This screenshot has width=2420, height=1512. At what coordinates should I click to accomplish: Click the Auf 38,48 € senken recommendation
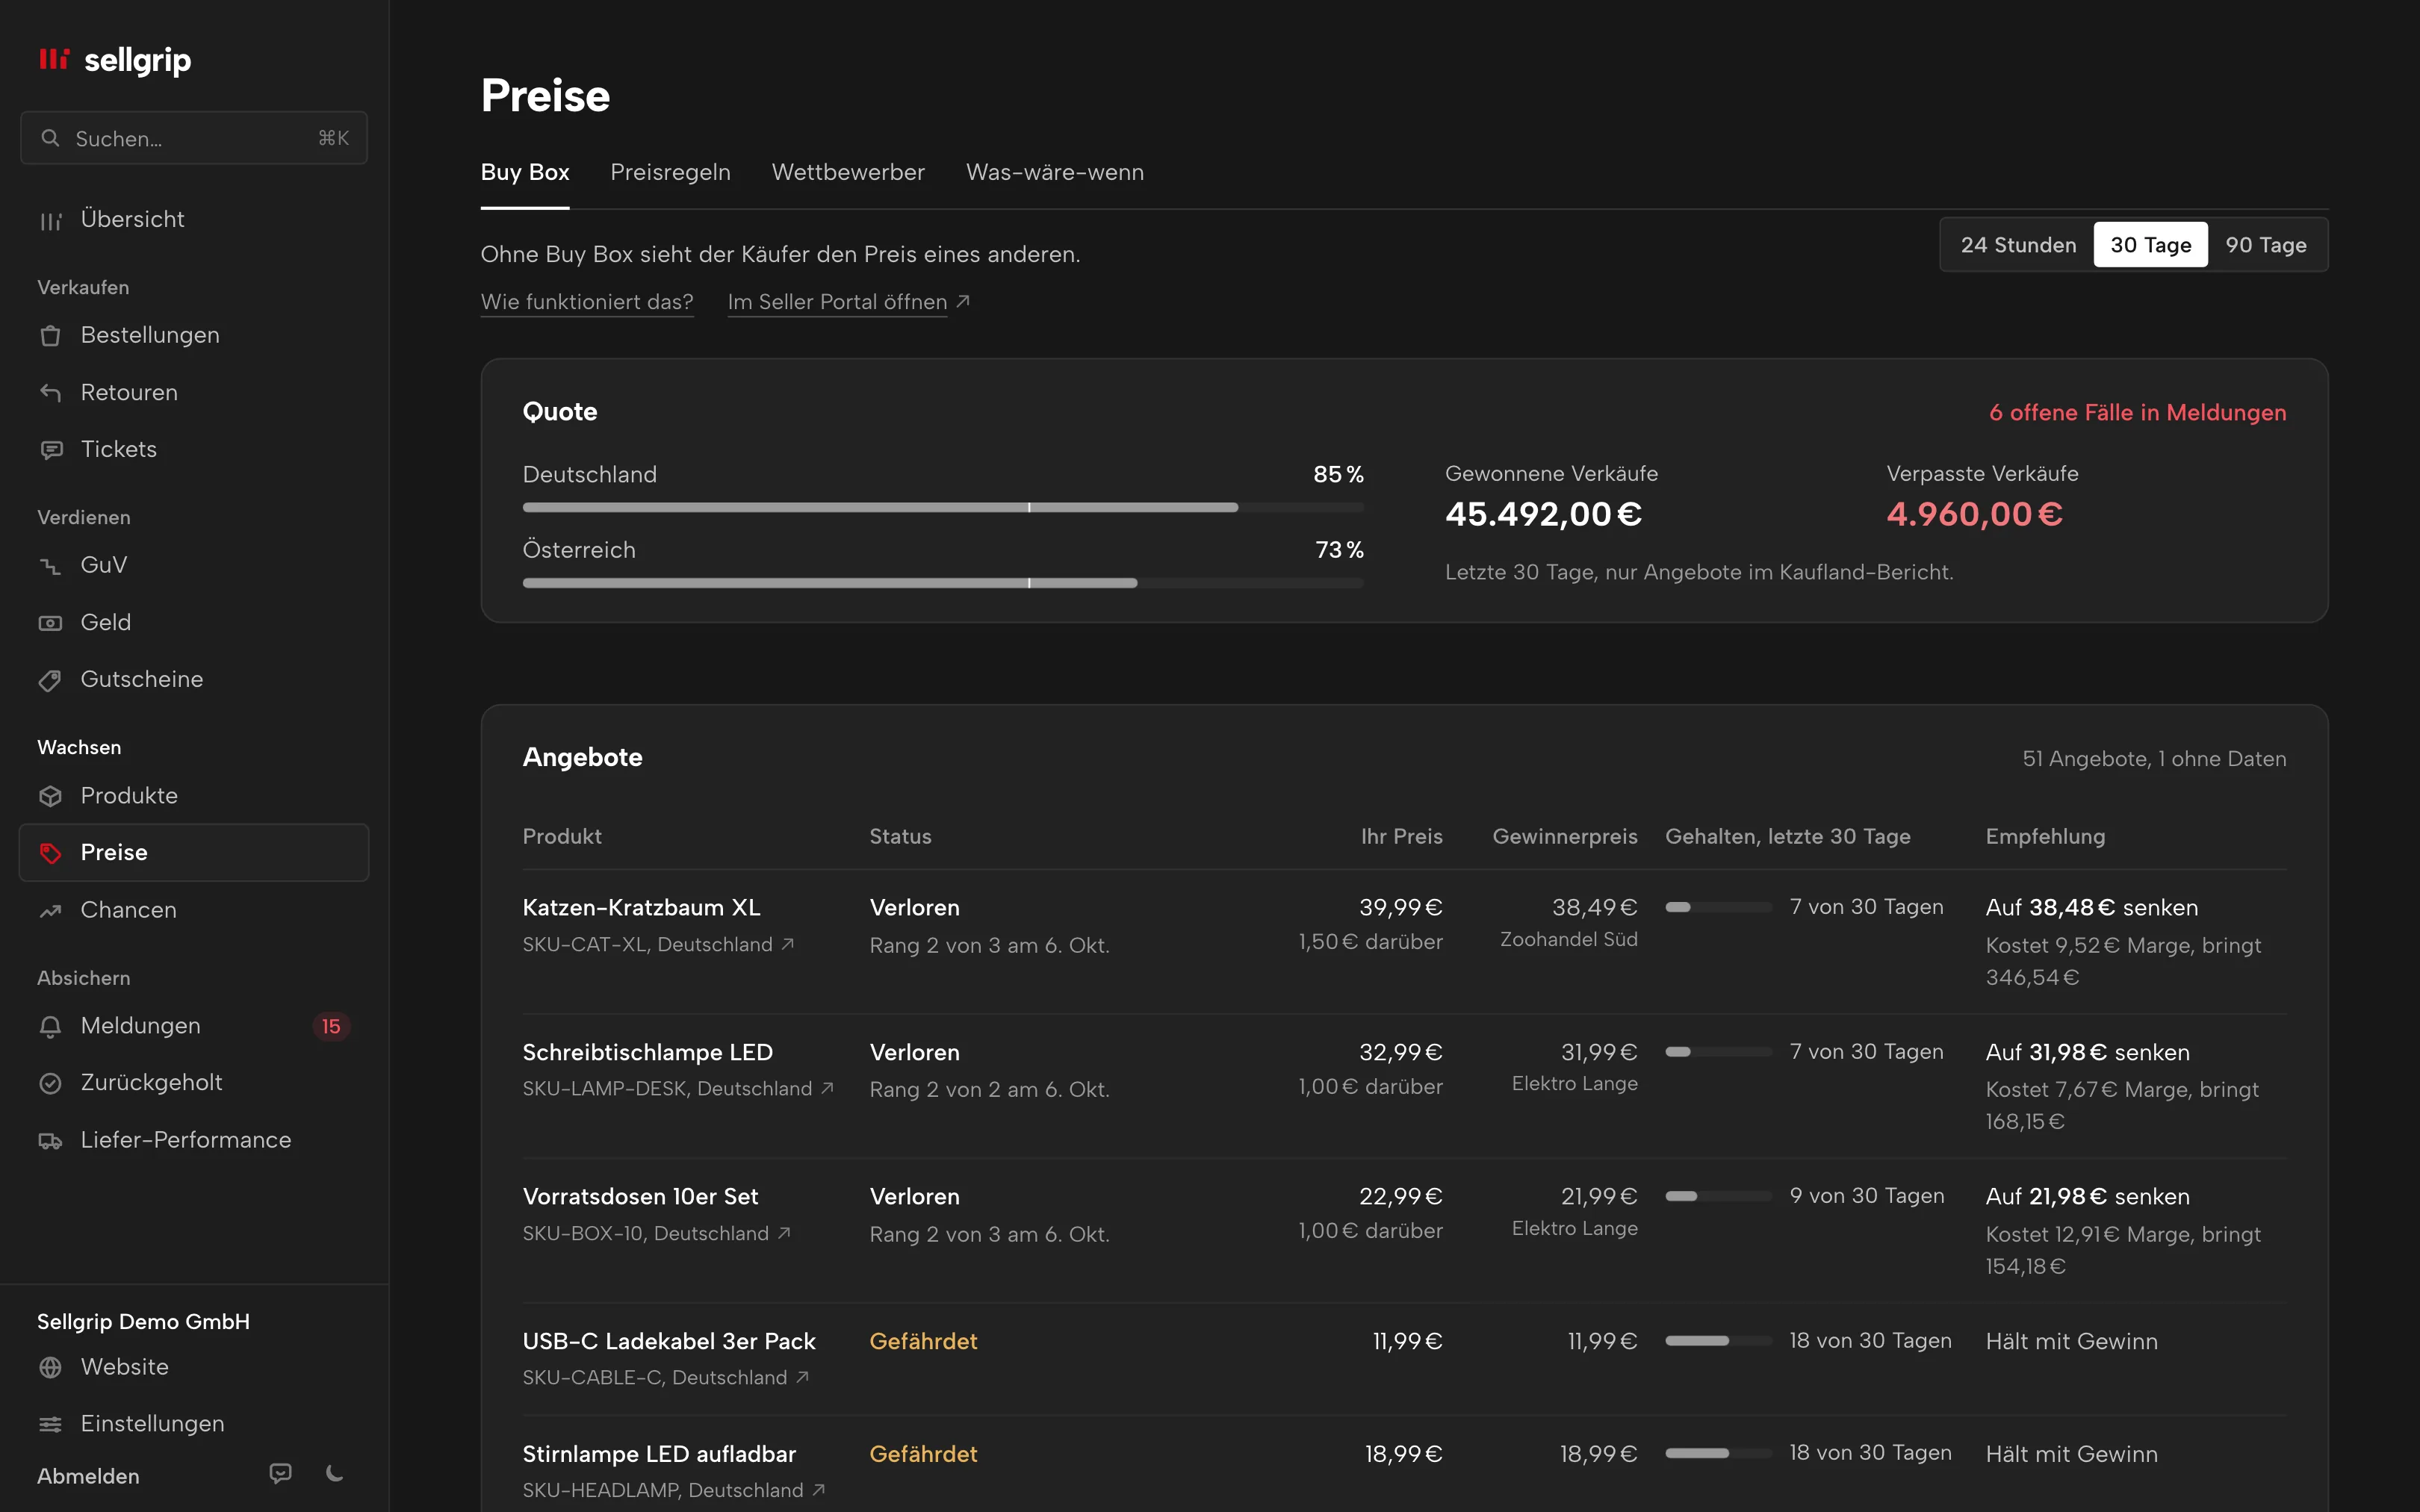click(2092, 907)
